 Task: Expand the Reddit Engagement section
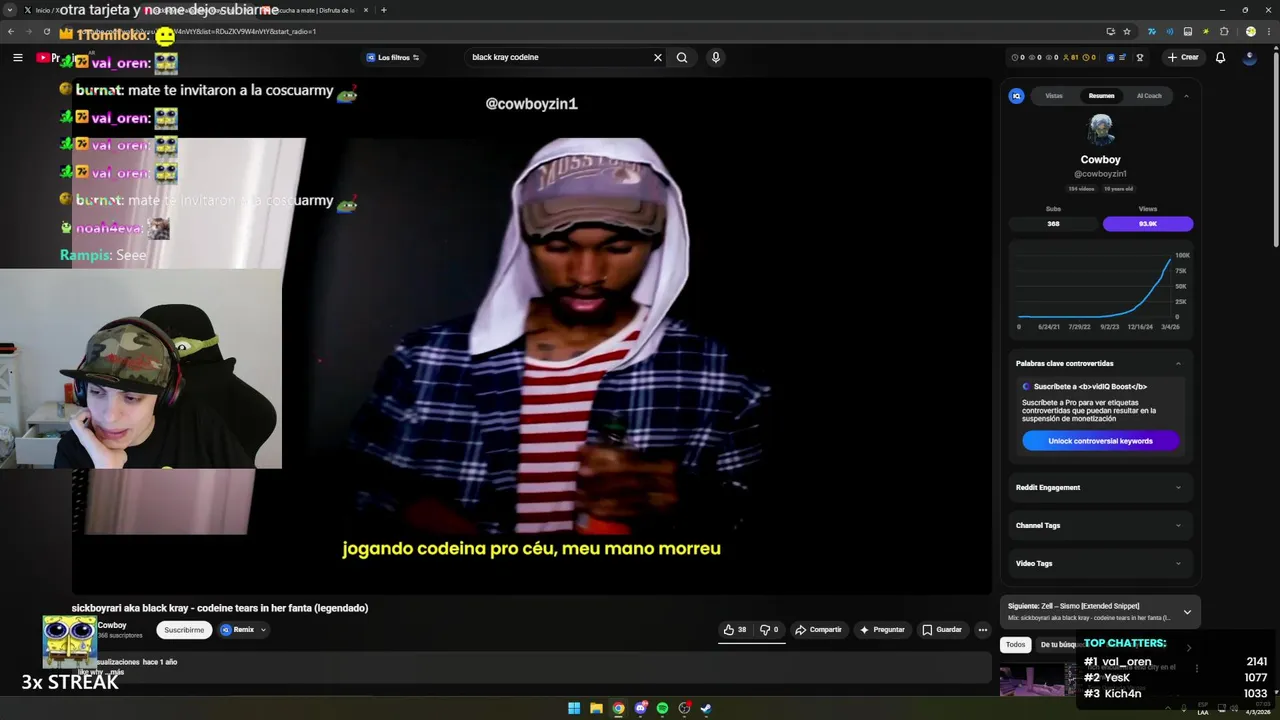click(x=1100, y=487)
